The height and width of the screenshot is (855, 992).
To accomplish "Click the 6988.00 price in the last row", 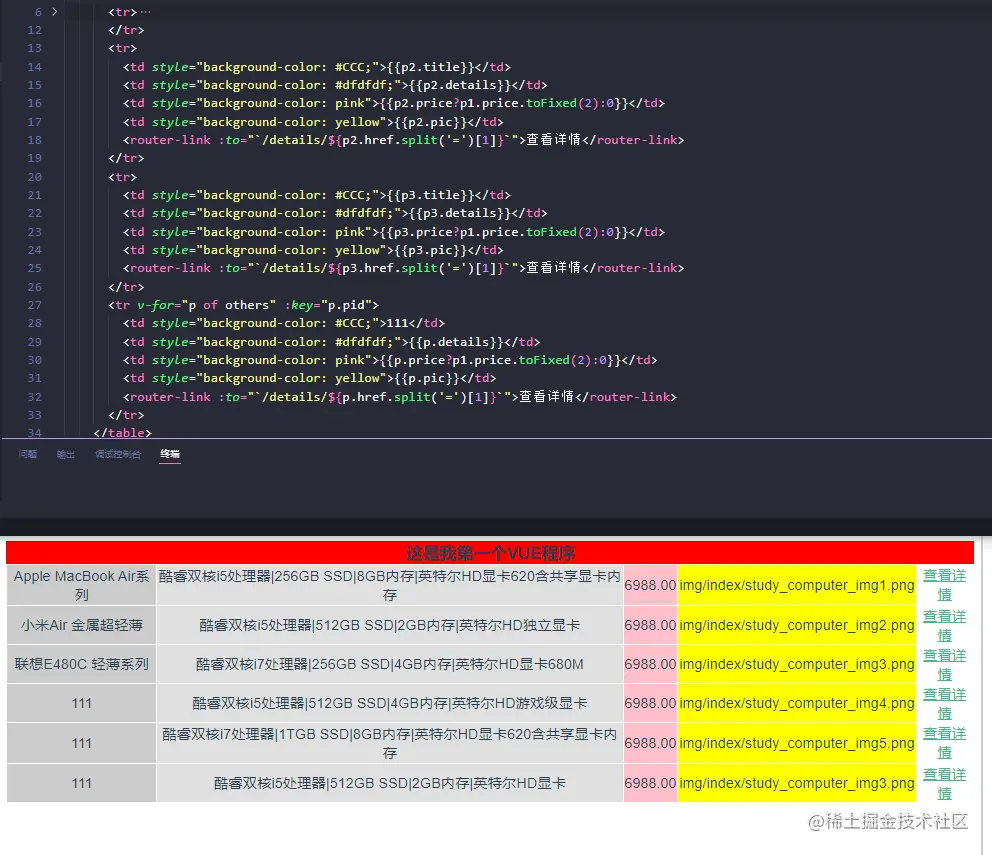I will coord(650,783).
